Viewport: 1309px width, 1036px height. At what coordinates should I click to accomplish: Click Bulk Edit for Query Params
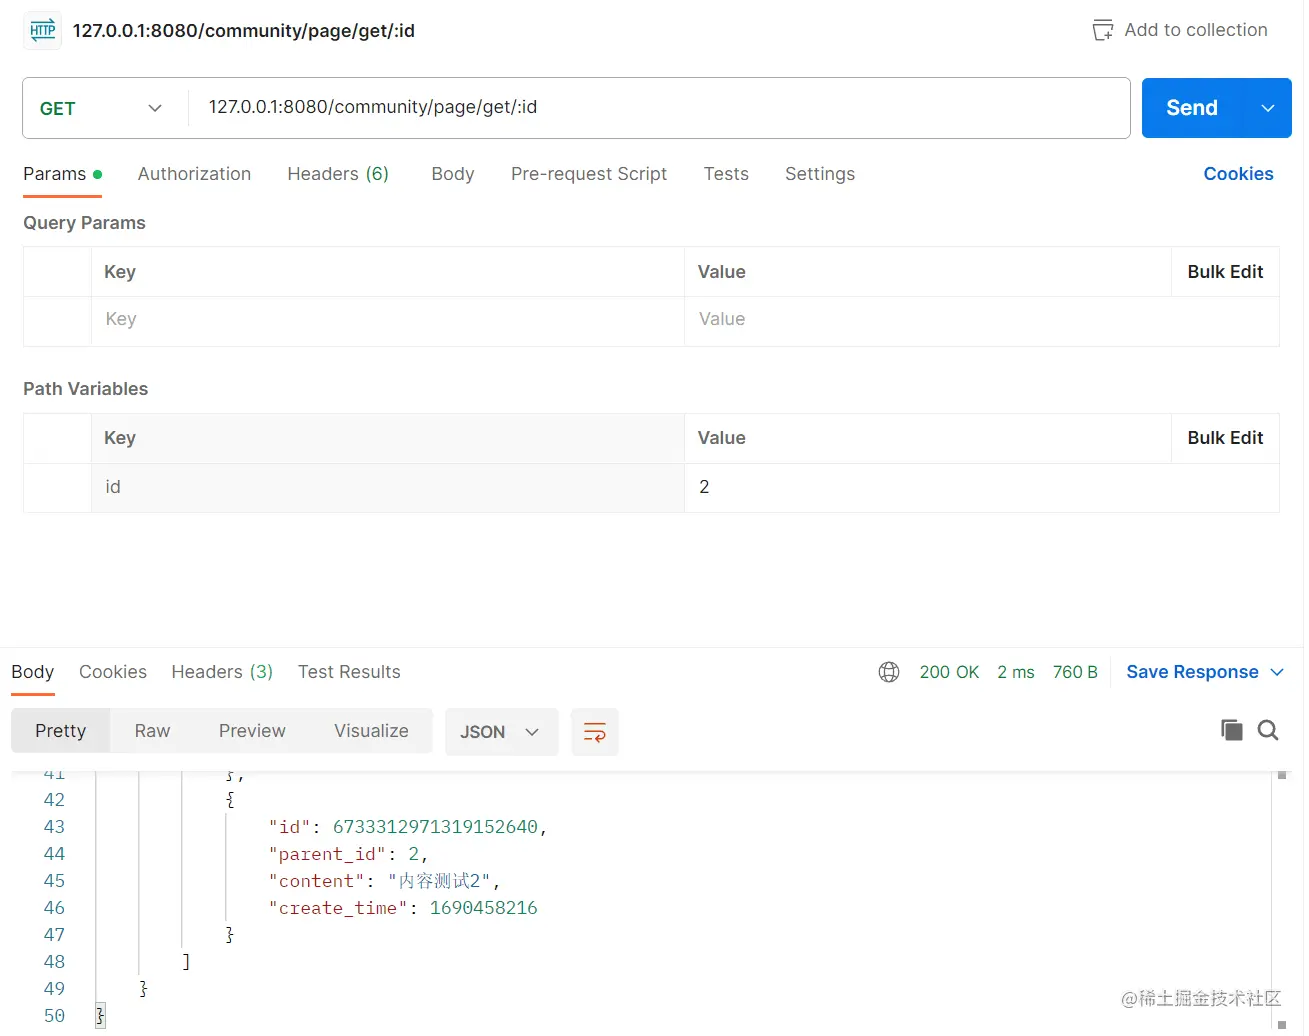pos(1224,272)
